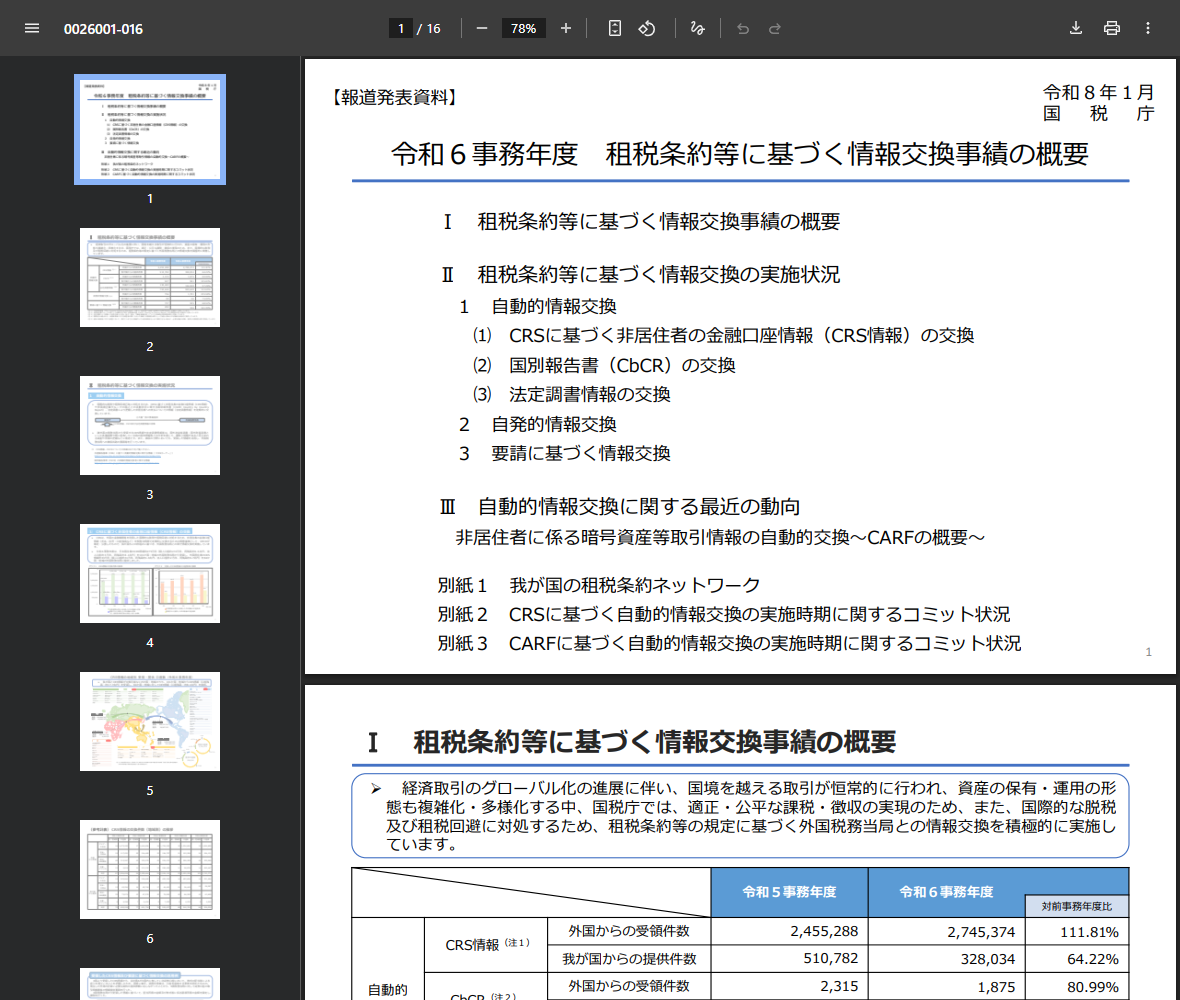1180x1000 pixels.
Task: Select page 1 thumbnail
Action: point(150,129)
